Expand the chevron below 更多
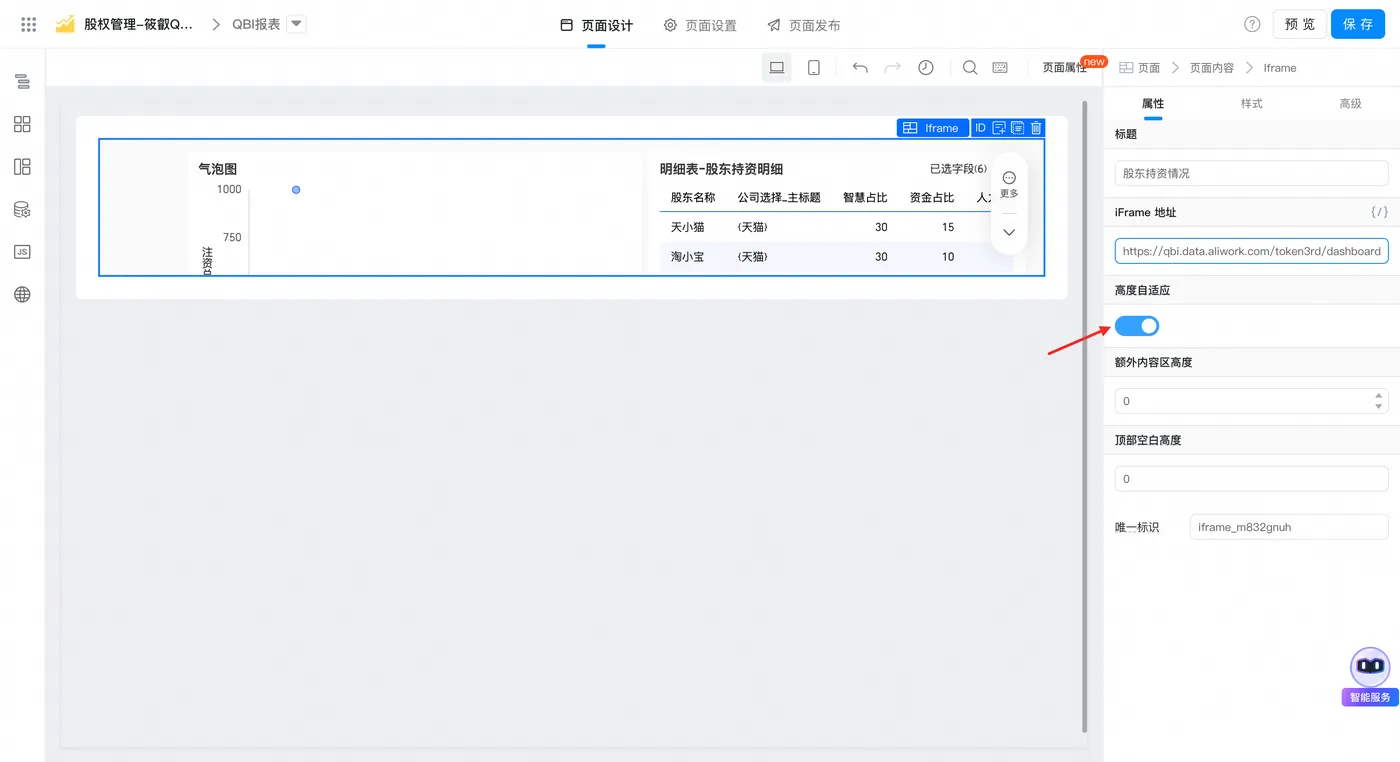 1009,232
